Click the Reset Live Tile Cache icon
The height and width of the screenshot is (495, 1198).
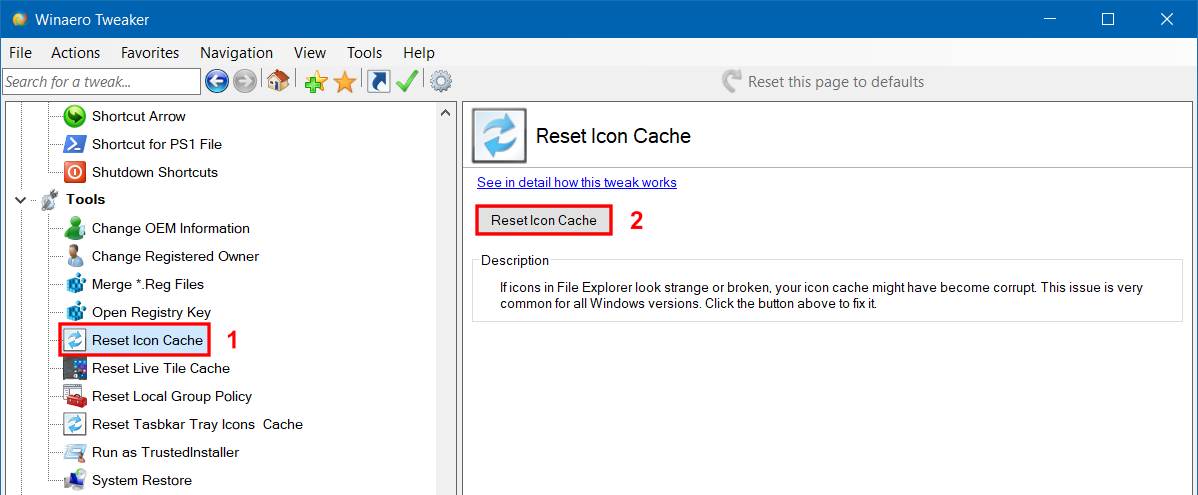coord(75,368)
